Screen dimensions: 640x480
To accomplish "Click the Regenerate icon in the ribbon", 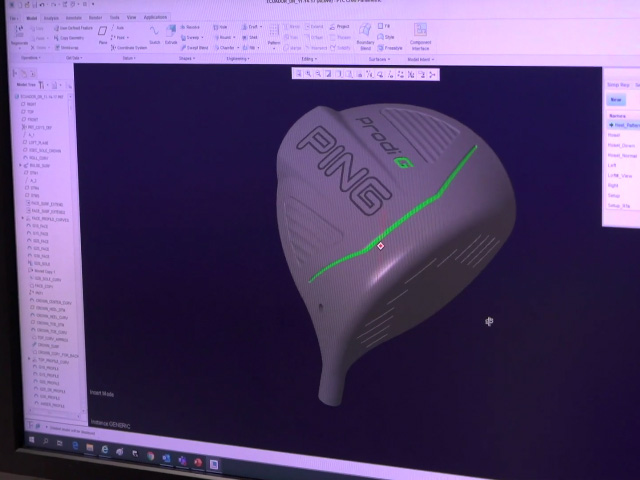I will pyautogui.click(x=19, y=31).
